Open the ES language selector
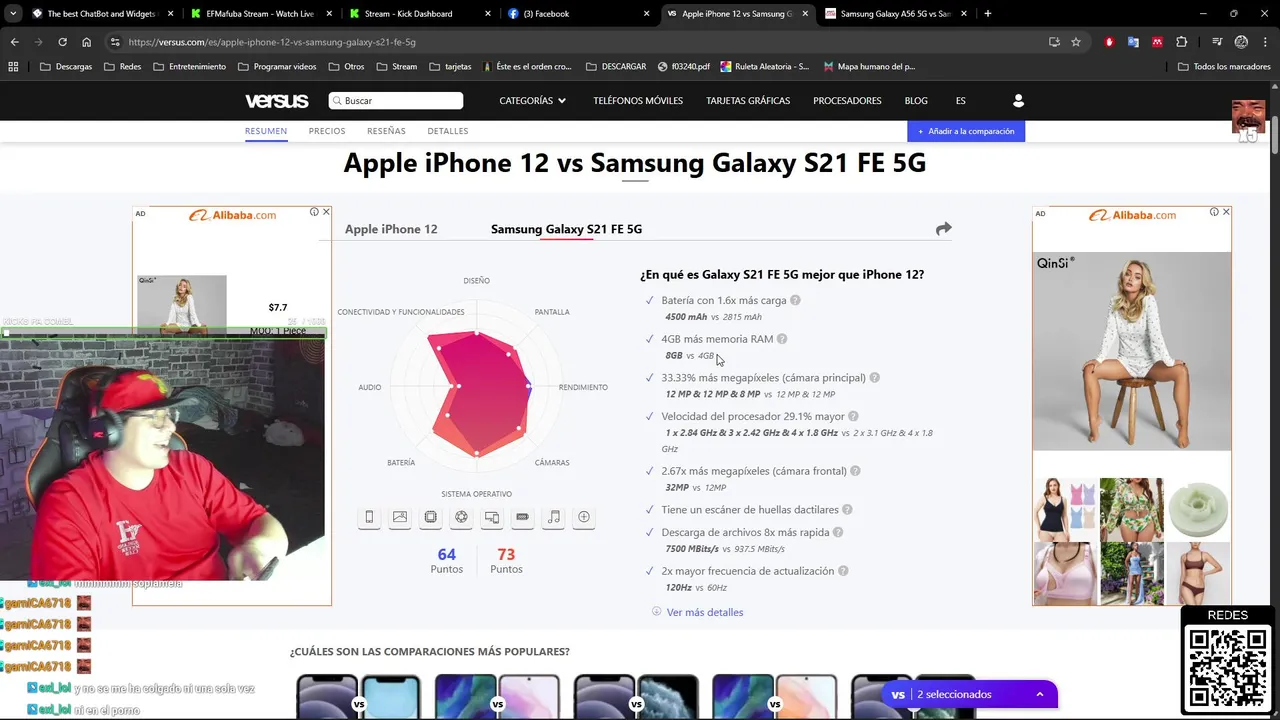 tap(961, 101)
